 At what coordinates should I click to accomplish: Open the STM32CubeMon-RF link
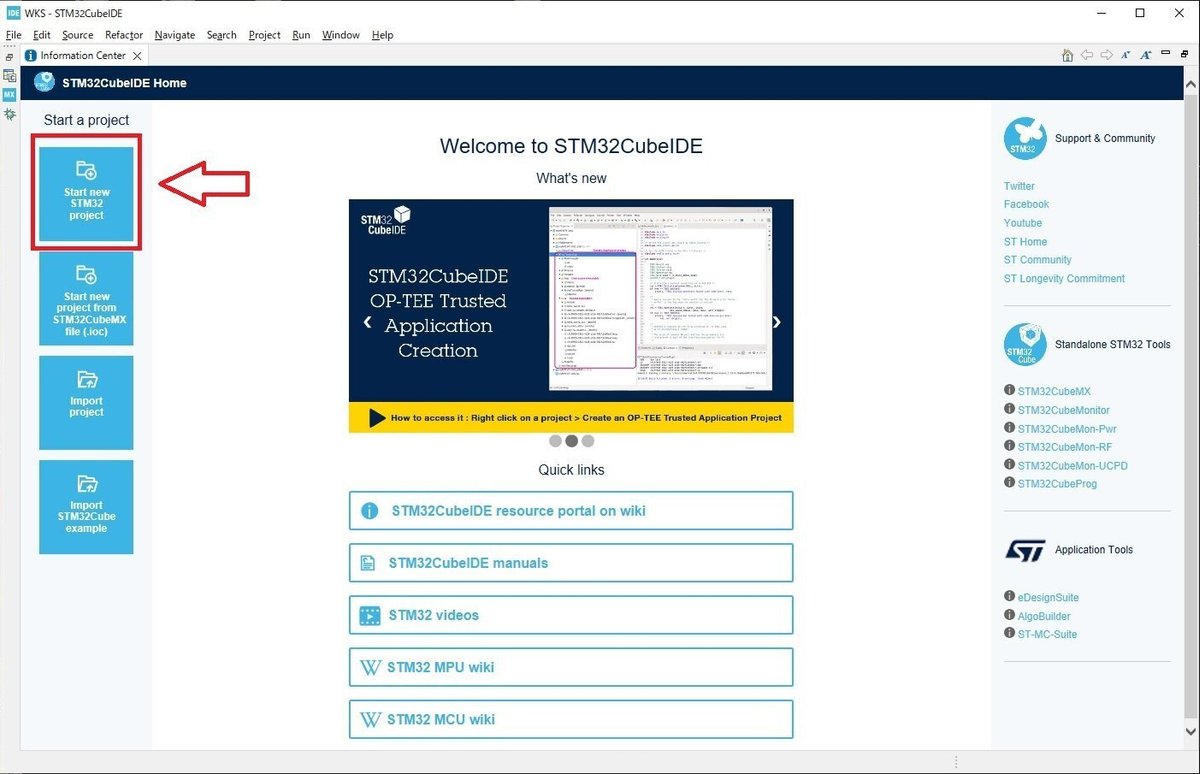point(1064,448)
